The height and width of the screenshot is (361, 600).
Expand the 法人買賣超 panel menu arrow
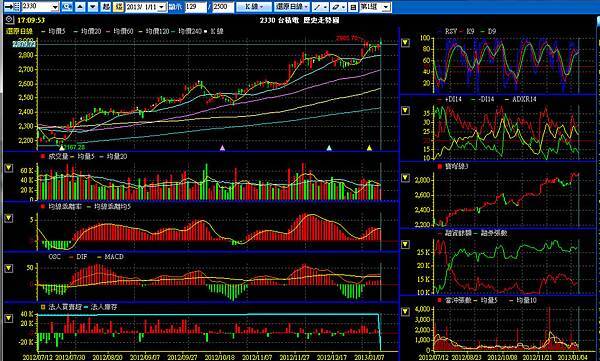[8, 318]
